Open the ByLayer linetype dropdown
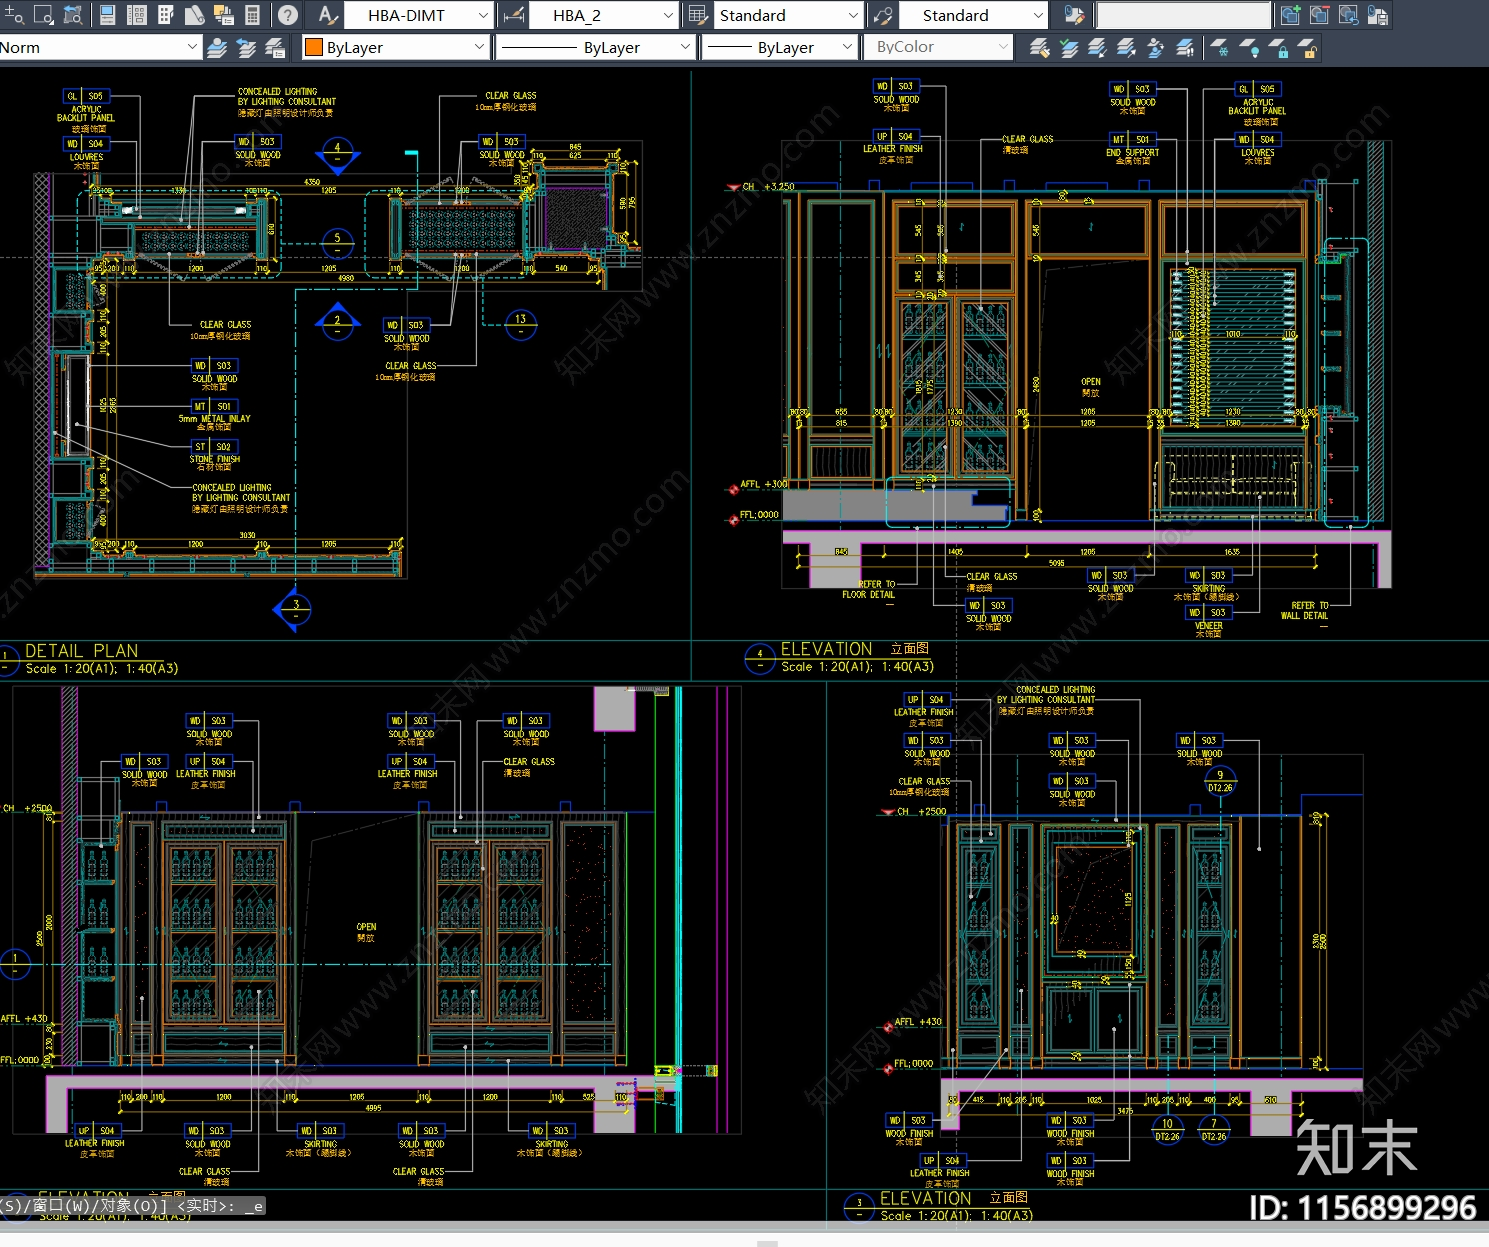 pyautogui.click(x=596, y=47)
